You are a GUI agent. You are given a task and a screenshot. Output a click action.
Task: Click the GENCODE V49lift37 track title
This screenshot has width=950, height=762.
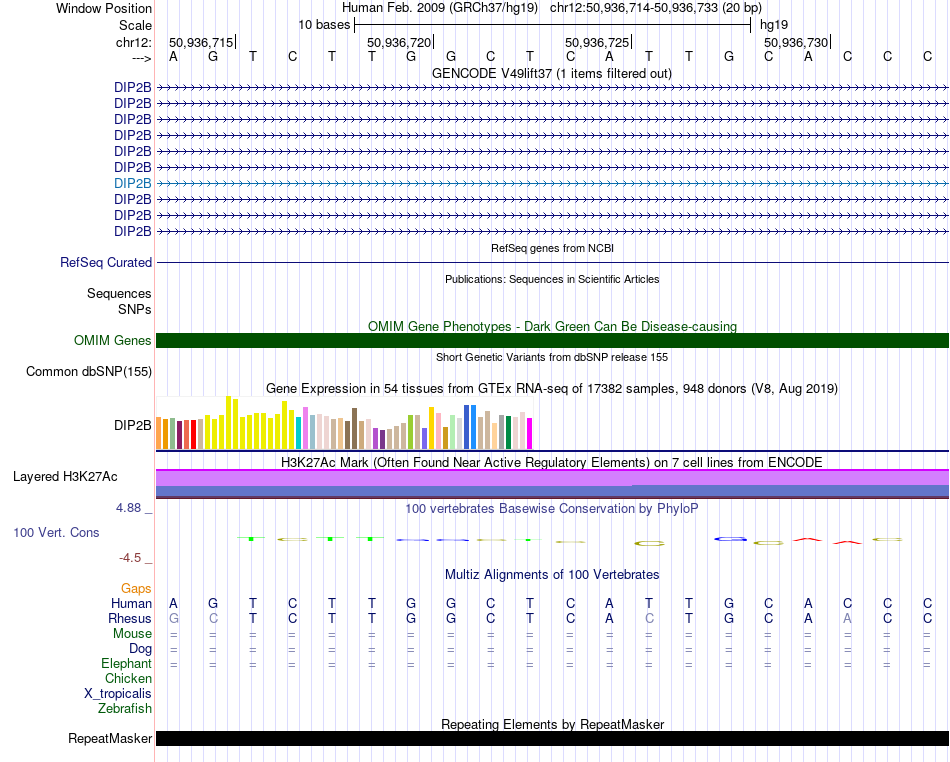coord(551,73)
